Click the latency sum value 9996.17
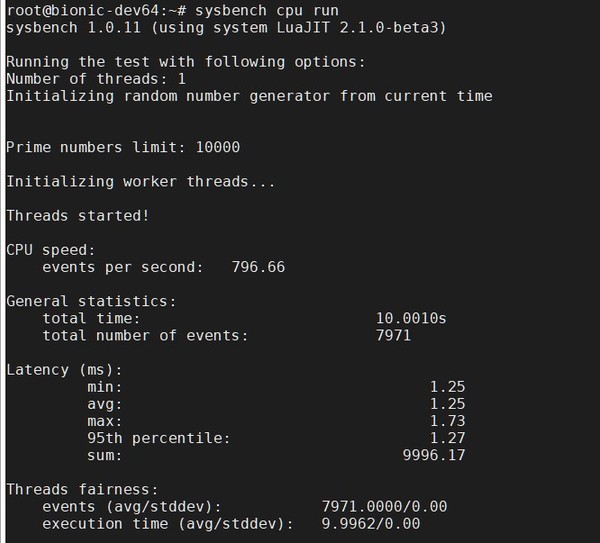Image resolution: width=600 pixels, height=543 pixels. tap(433, 455)
